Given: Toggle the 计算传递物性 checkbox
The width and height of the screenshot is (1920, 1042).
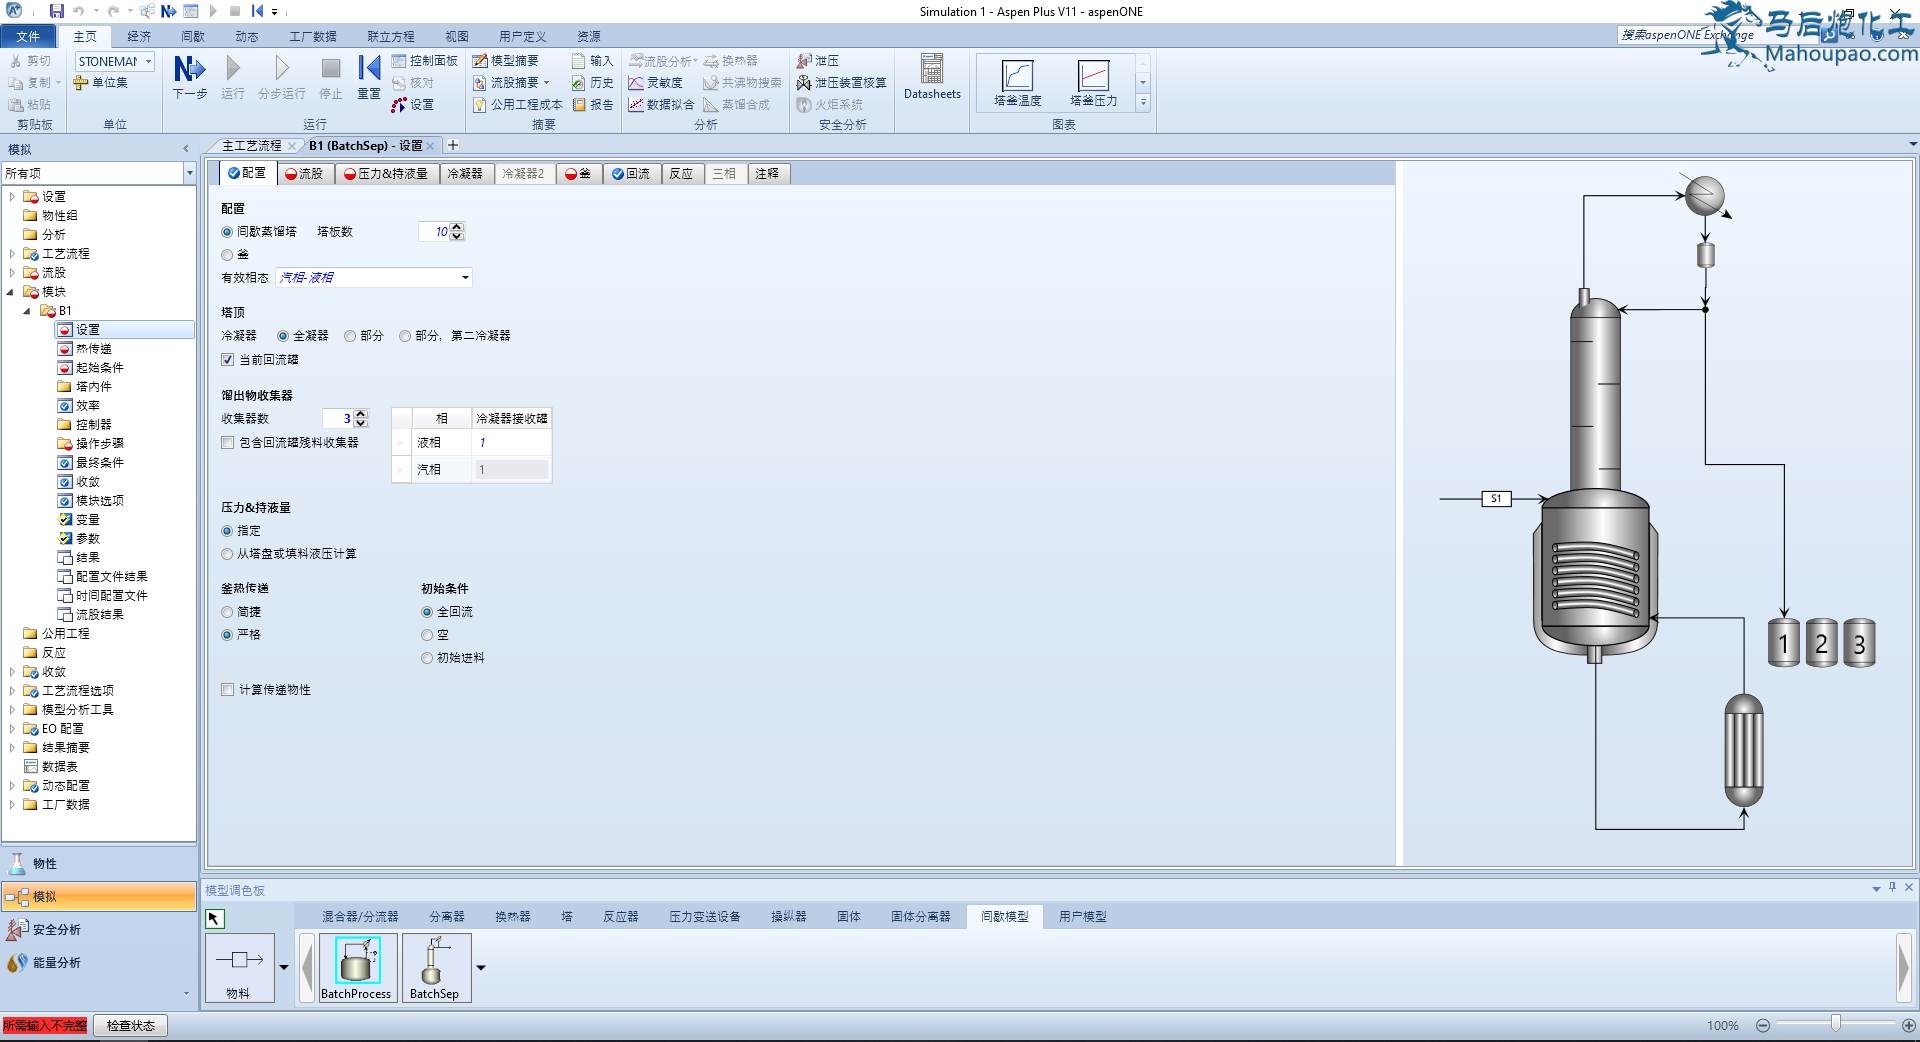Looking at the screenshot, I should click(x=228, y=690).
